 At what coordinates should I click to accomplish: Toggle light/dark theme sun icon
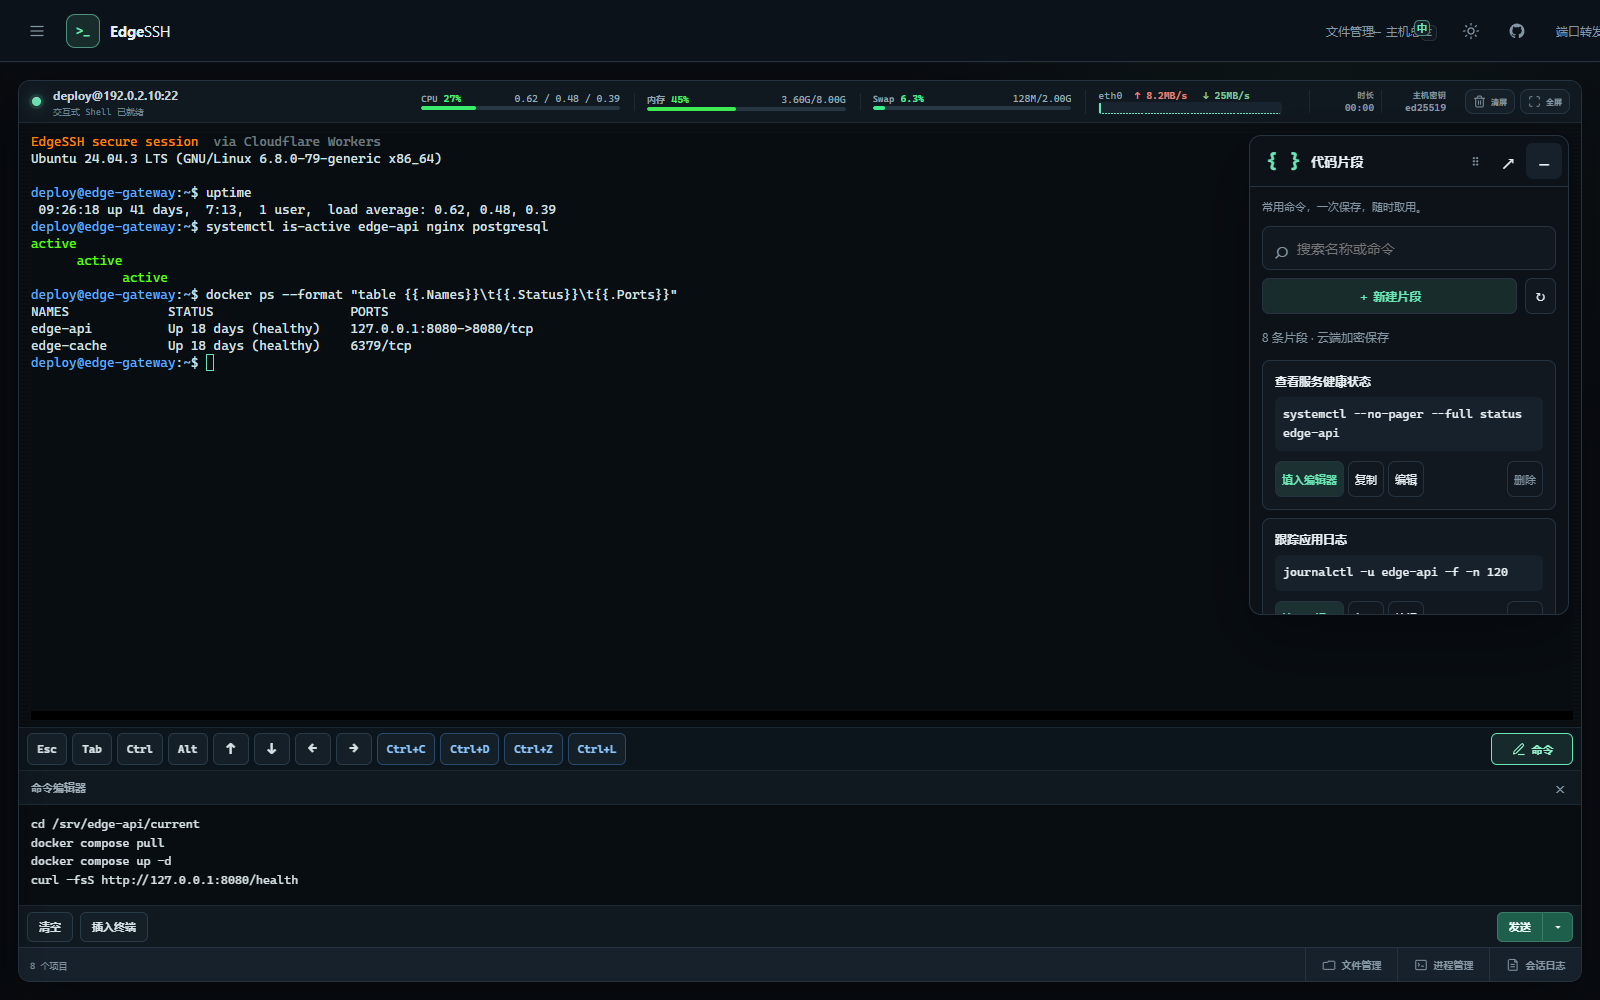1470,31
